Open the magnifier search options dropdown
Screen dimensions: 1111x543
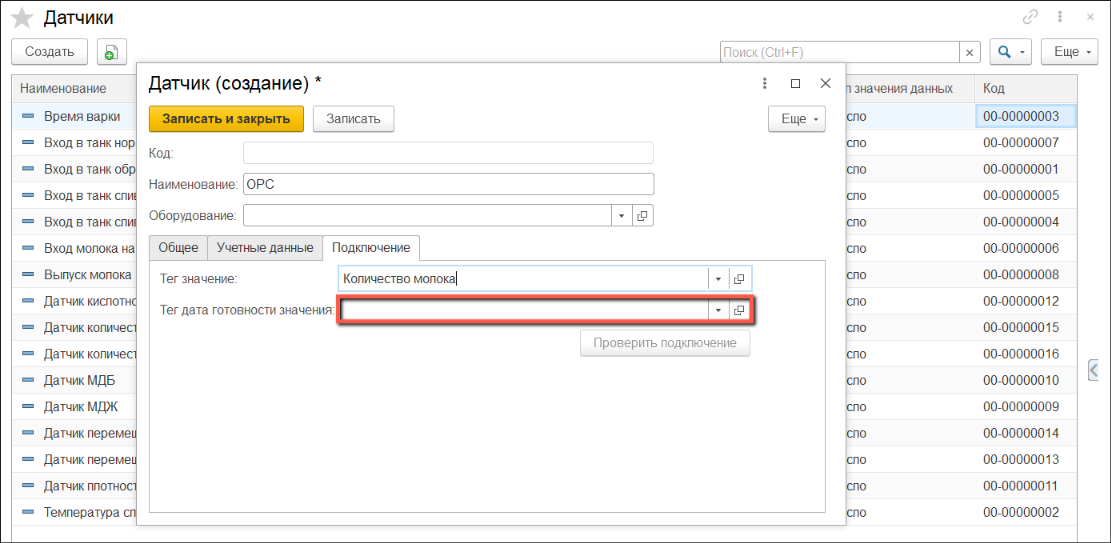[x=1010, y=52]
